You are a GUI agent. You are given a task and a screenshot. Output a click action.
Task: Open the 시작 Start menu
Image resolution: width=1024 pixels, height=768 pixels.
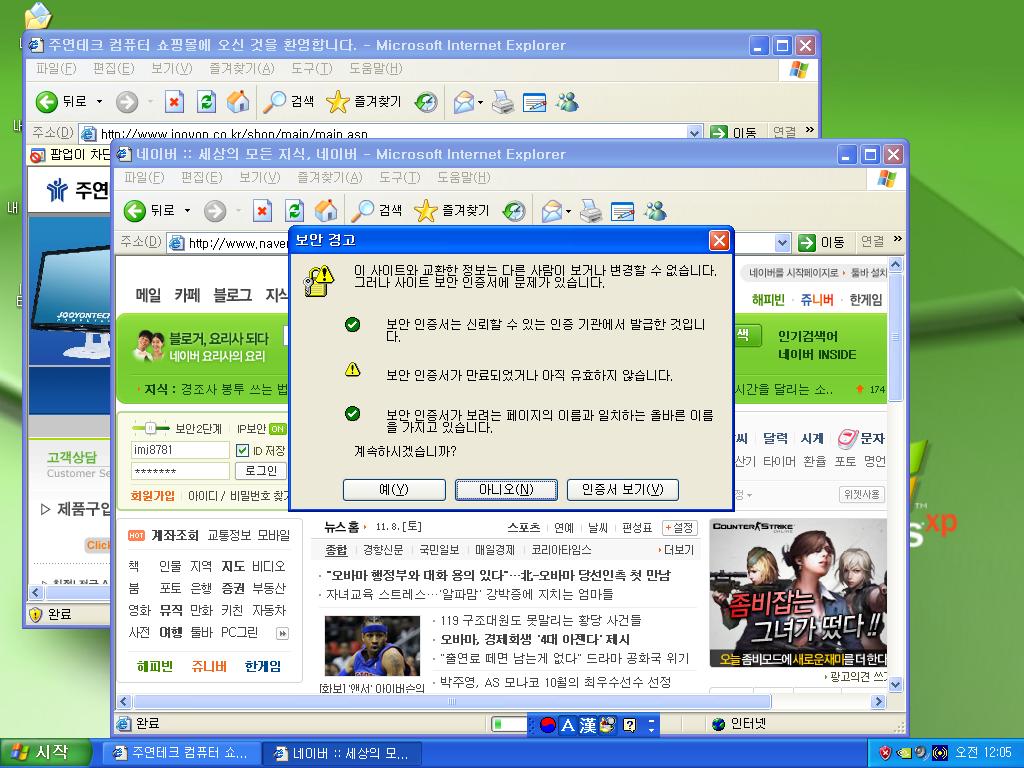(44, 753)
